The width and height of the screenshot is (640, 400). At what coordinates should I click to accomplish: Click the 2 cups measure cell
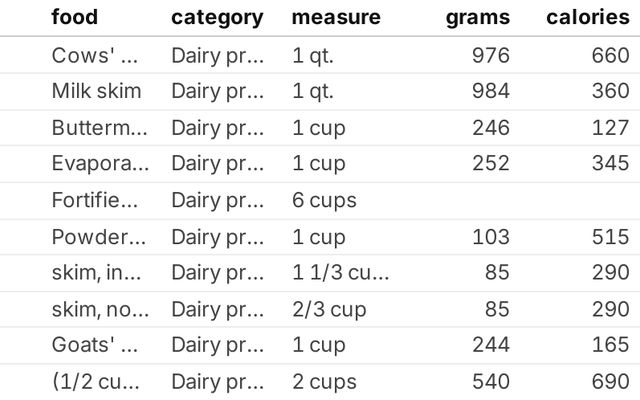(324, 381)
